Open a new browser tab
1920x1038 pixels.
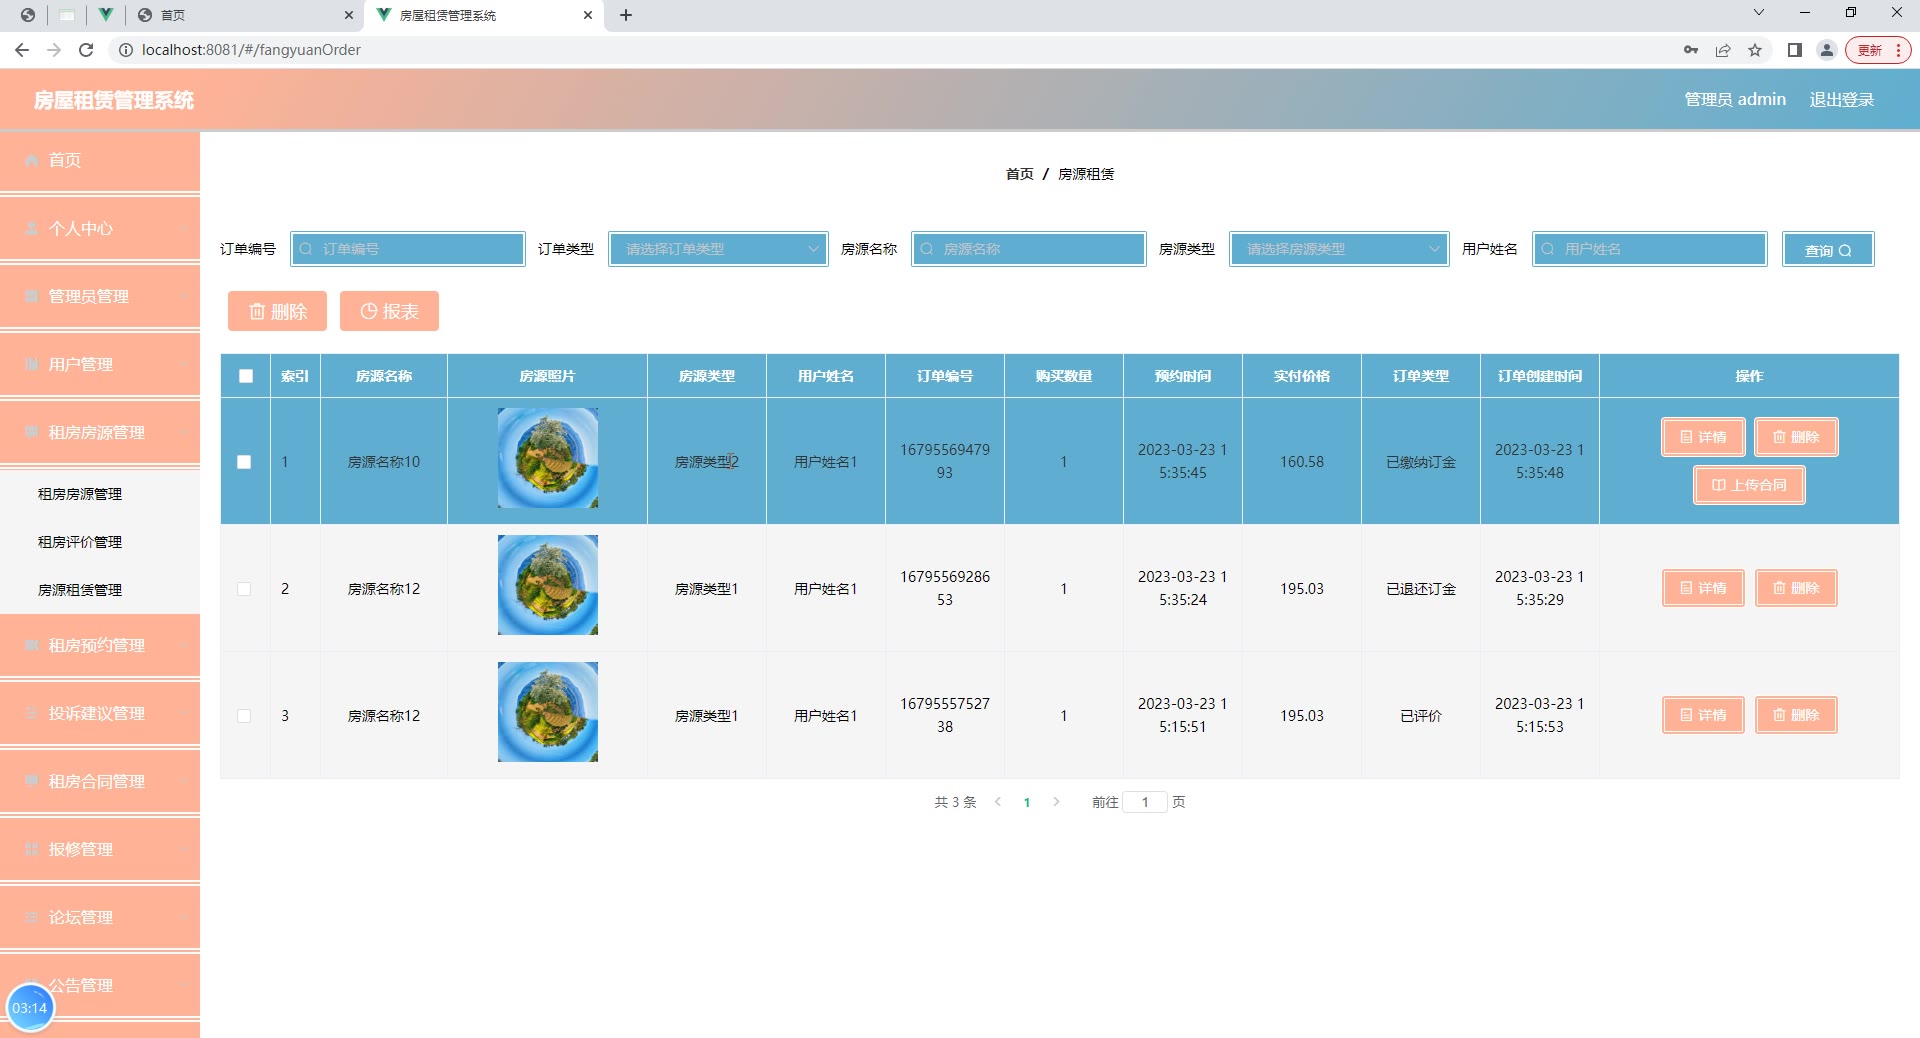pos(626,15)
